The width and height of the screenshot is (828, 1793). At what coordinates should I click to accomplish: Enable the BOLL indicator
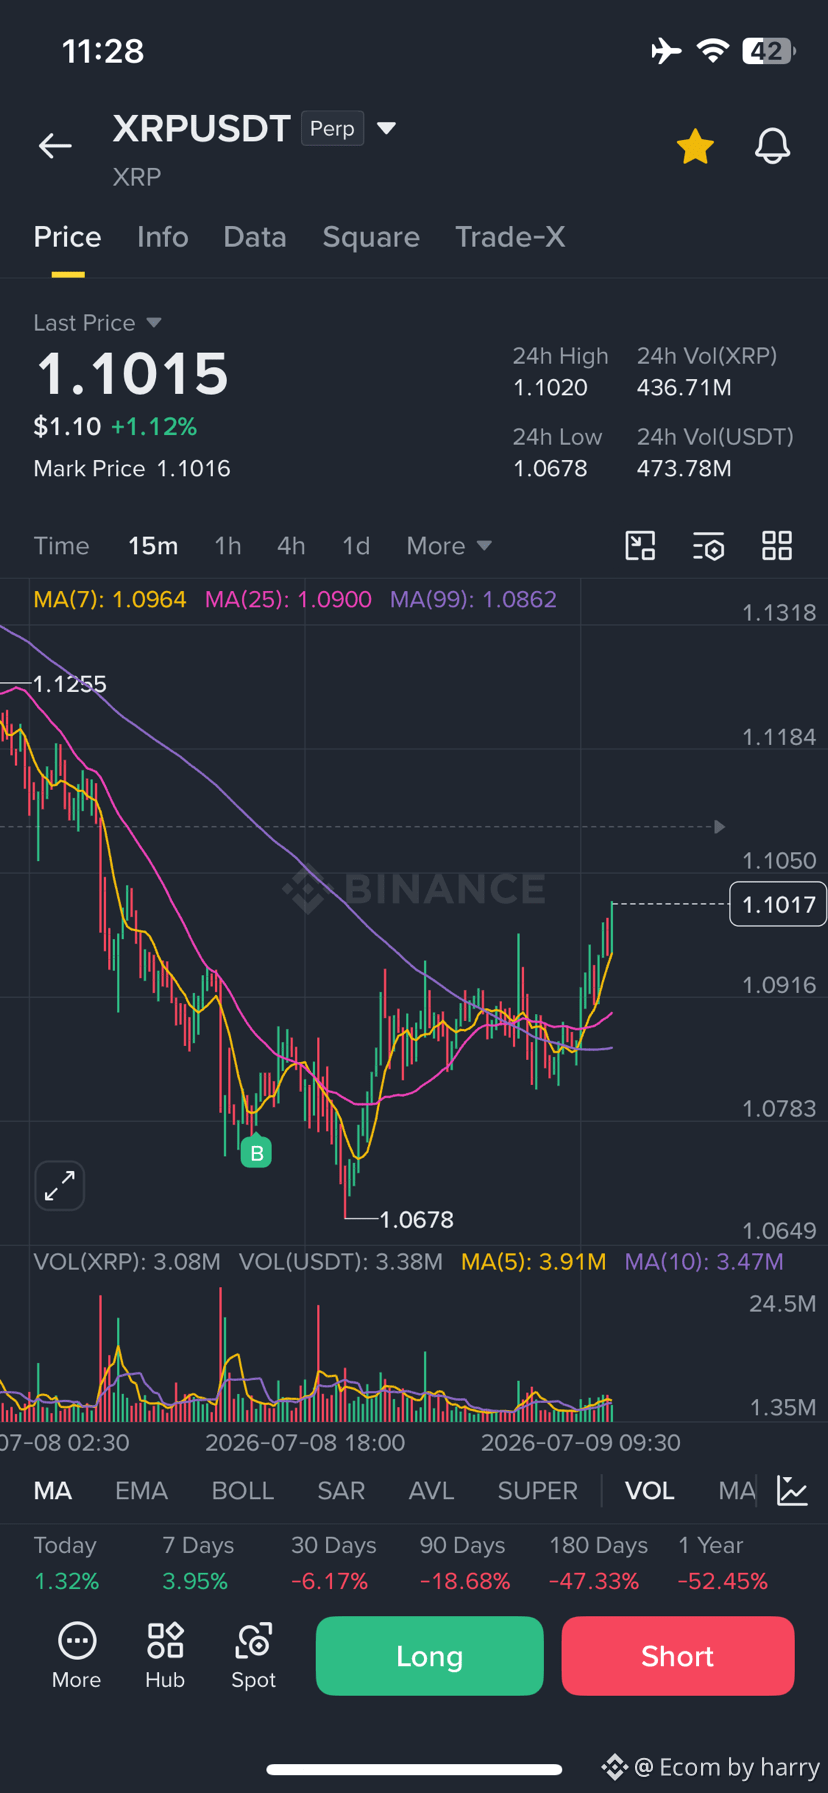(243, 1491)
